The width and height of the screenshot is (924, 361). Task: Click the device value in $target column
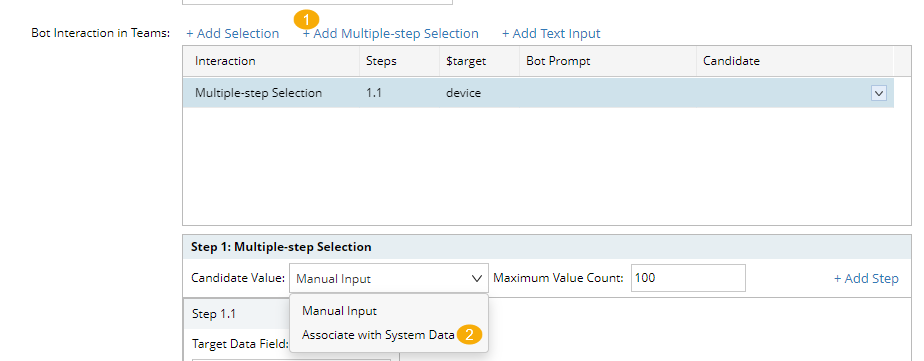click(x=463, y=93)
